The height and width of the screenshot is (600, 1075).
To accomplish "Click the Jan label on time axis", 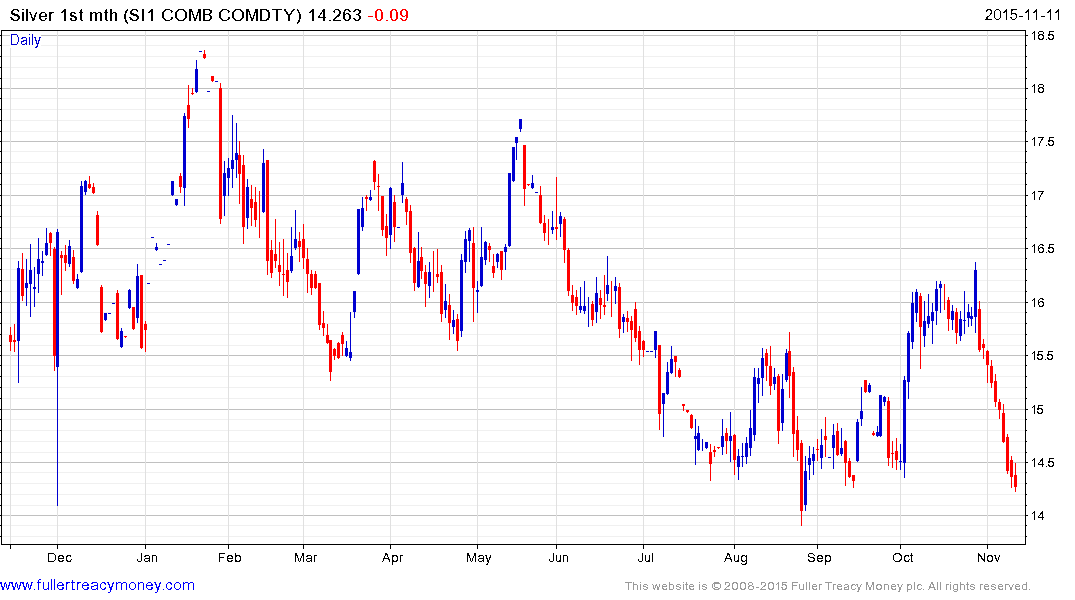I will click(x=147, y=557).
